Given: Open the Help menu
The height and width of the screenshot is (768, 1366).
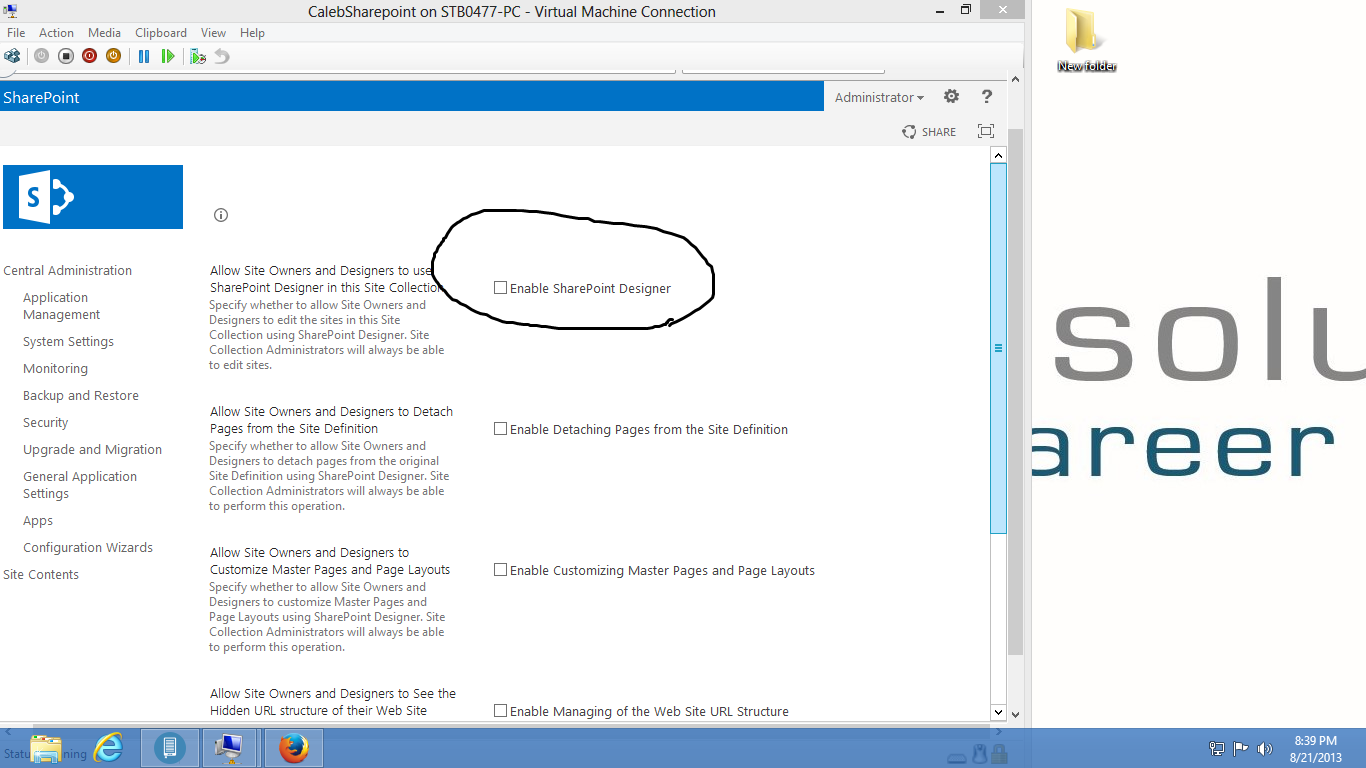Looking at the screenshot, I should (x=252, y=33).
